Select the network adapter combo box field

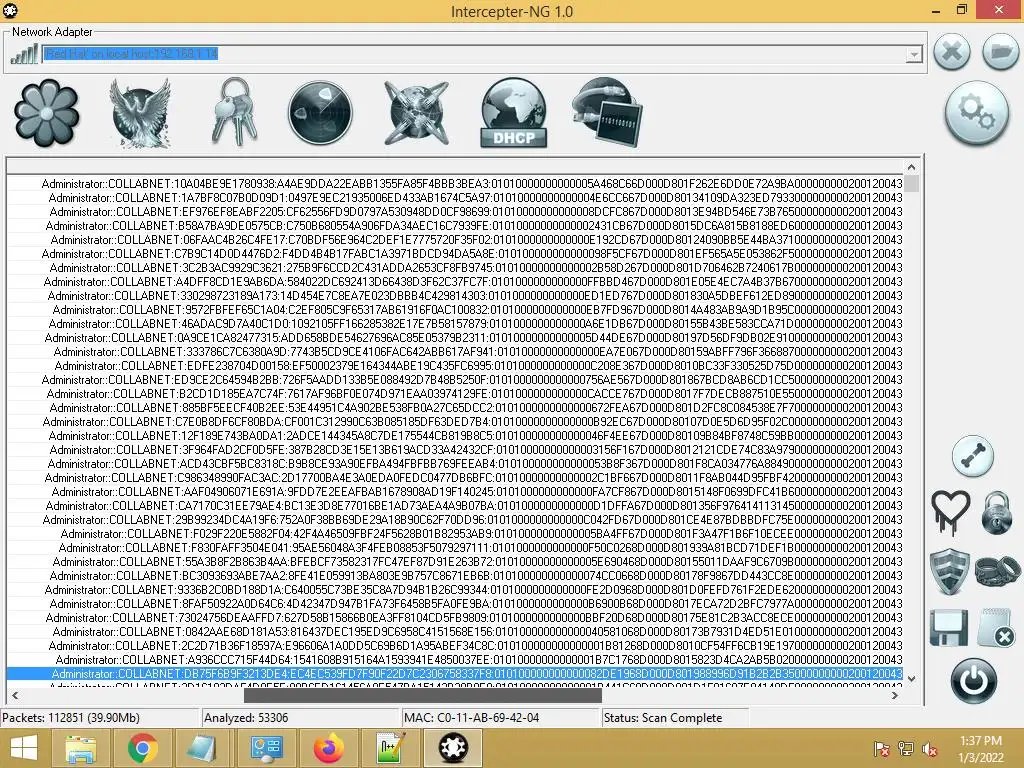[482, 54]
